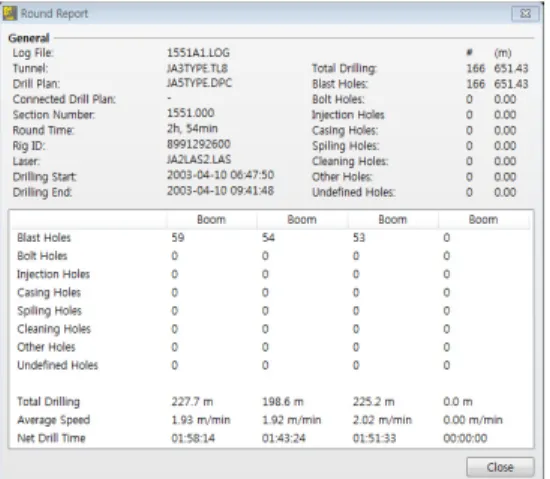Select total drilling value 0.0 m

(458, 402)
